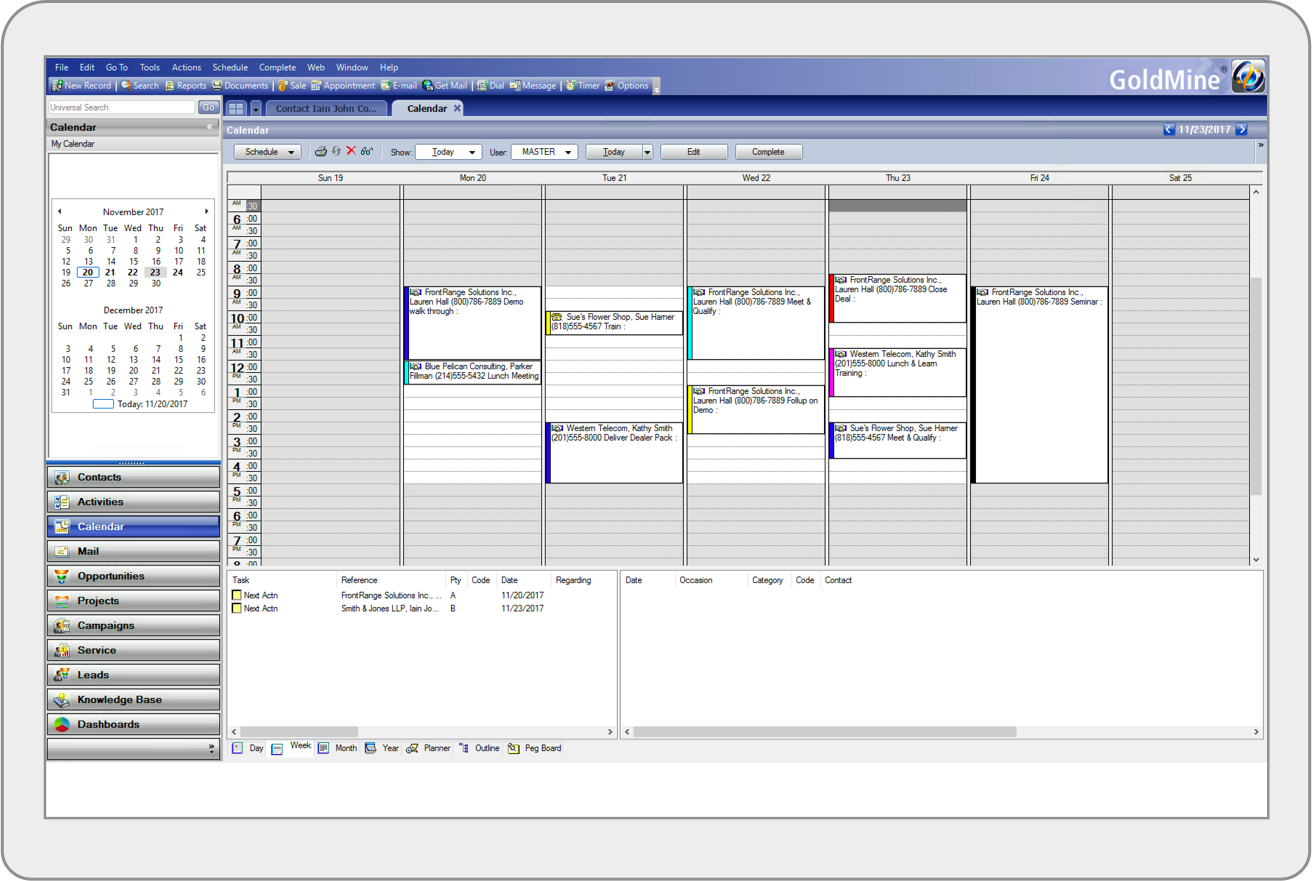This screenshot has height=881, width=1312.
Task: Go to next date arrow beside 11/23/2017
Action: click(1242, 130)
